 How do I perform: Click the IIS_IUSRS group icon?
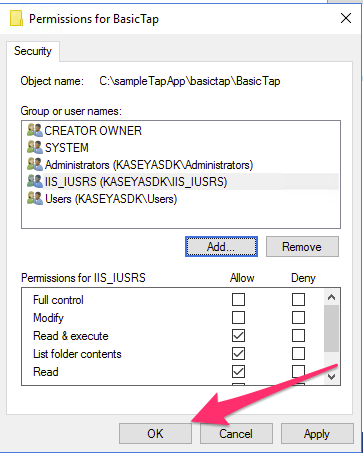point(35,181)
